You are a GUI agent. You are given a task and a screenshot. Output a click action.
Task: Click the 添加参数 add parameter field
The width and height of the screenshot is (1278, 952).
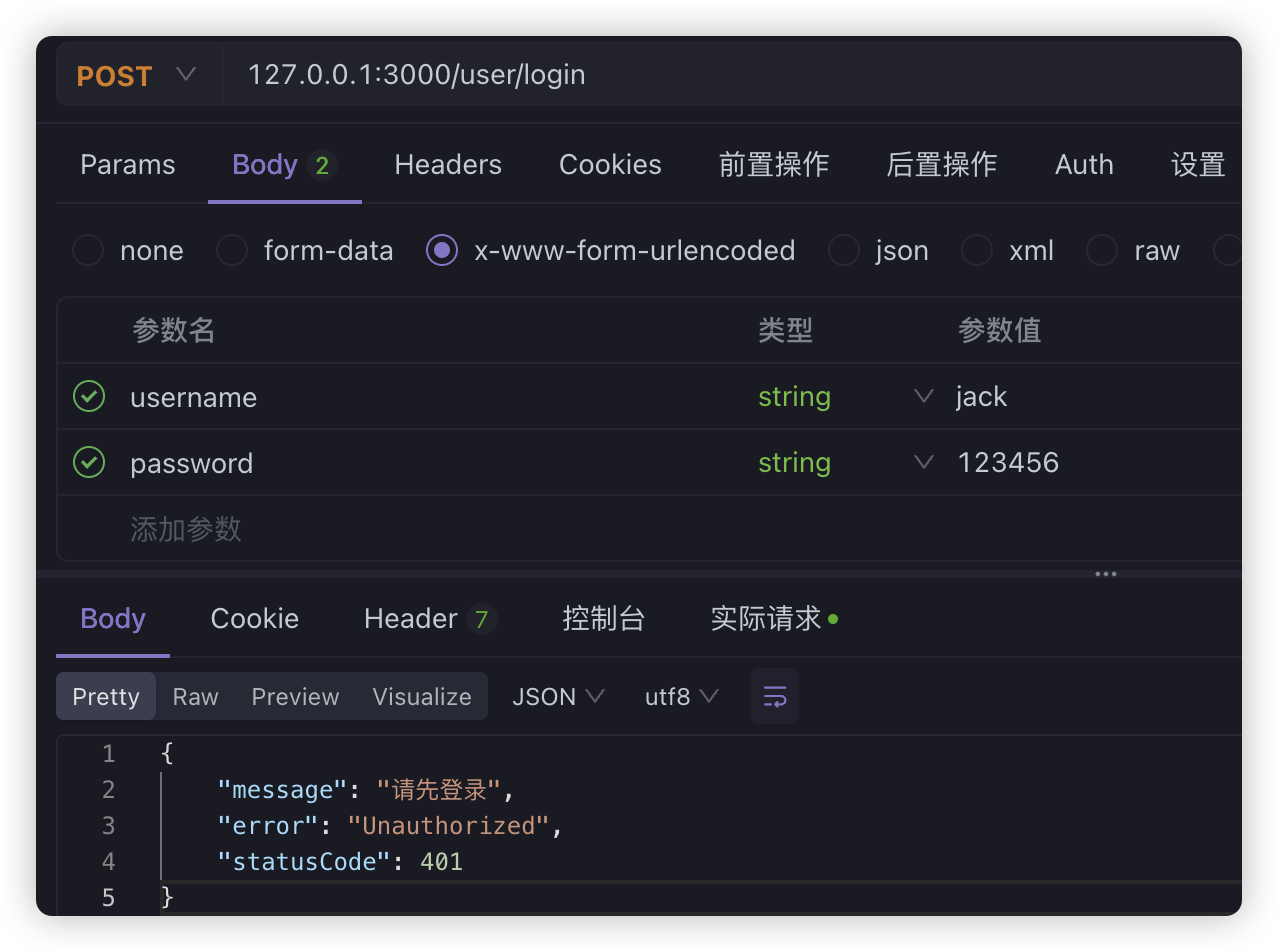186,529
